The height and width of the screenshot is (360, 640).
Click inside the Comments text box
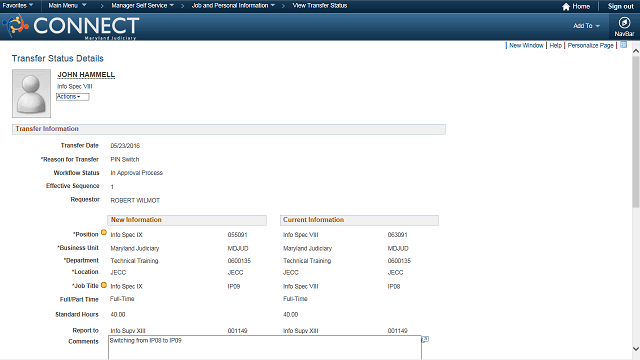tap(265, 347)
